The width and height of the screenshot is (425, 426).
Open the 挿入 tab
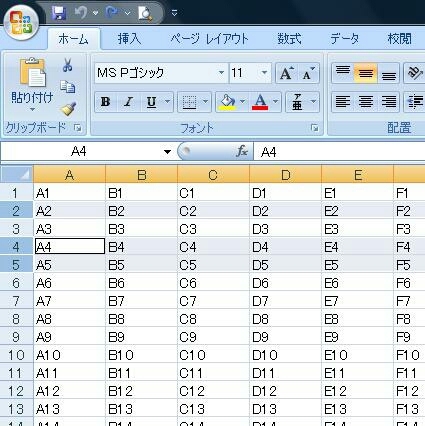click(129, 39)
